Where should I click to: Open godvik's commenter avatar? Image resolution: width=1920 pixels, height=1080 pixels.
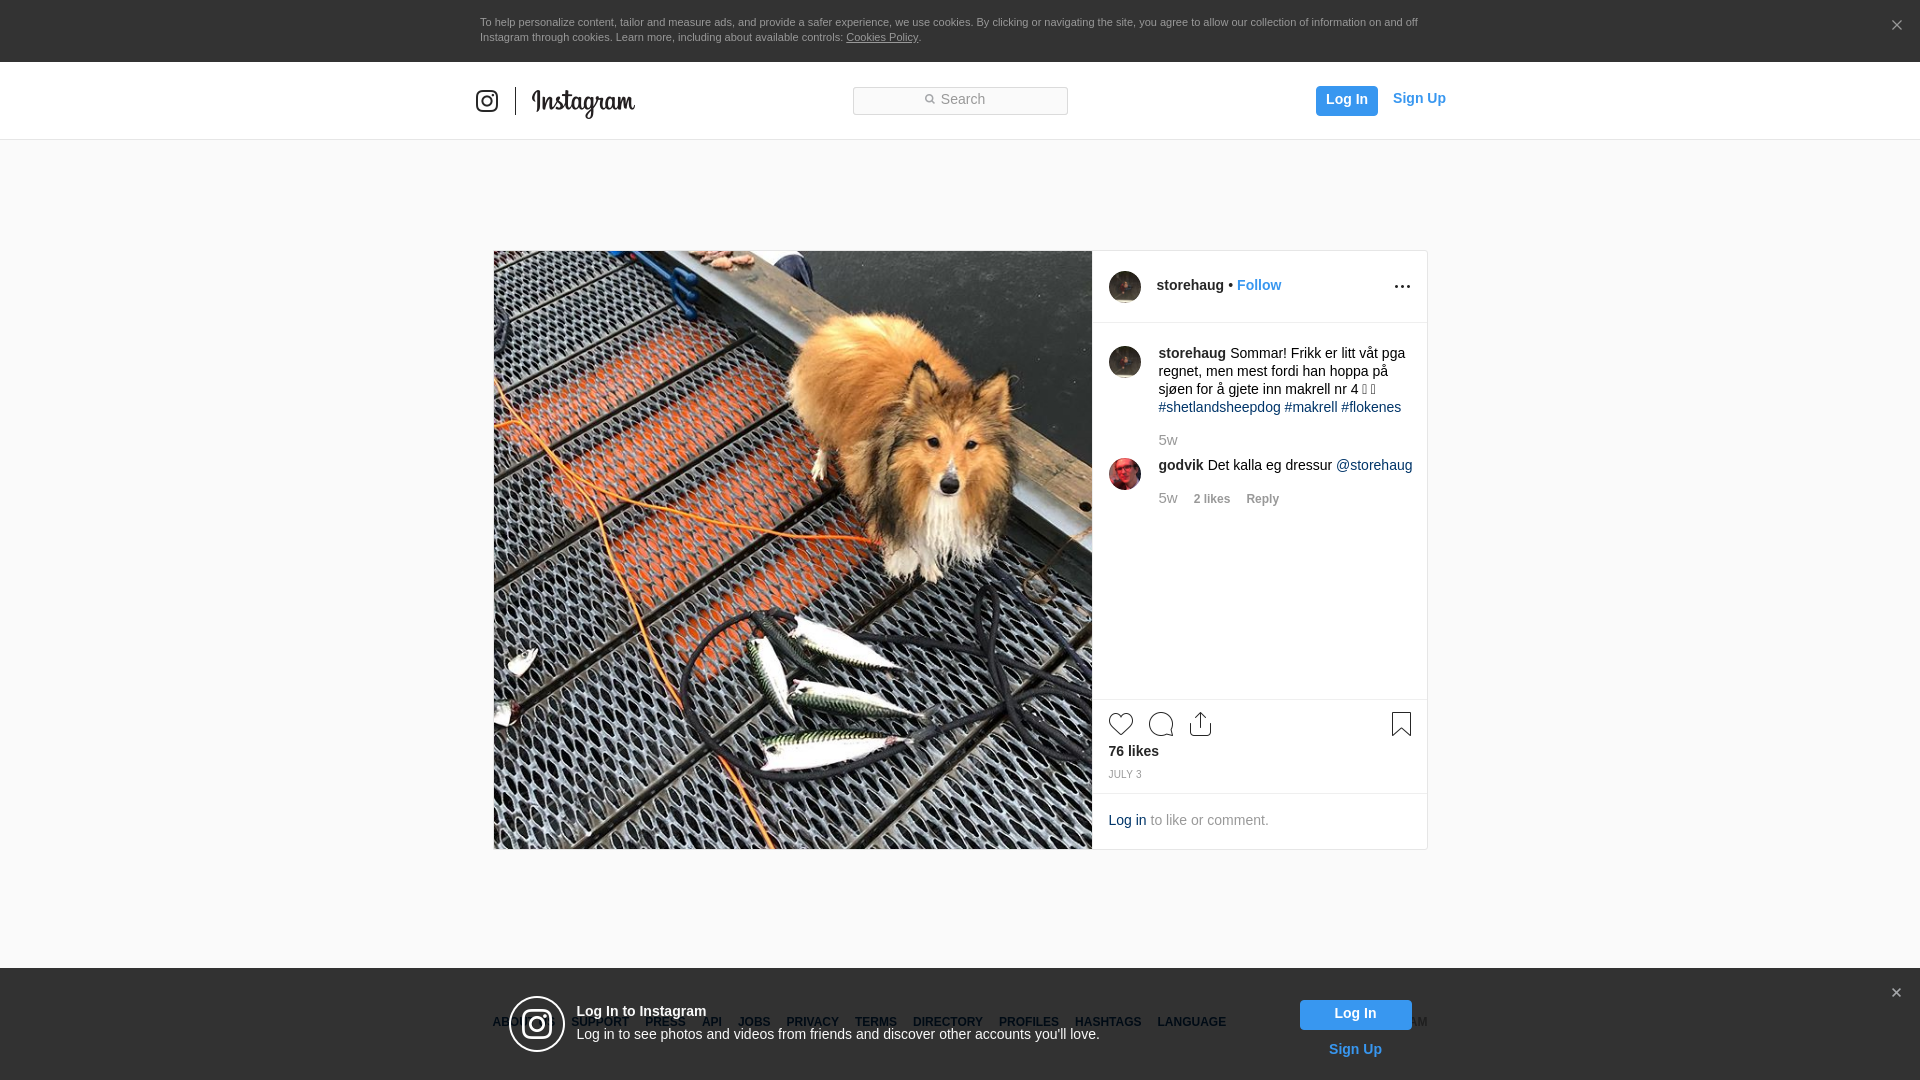[x=1124, y=474]
